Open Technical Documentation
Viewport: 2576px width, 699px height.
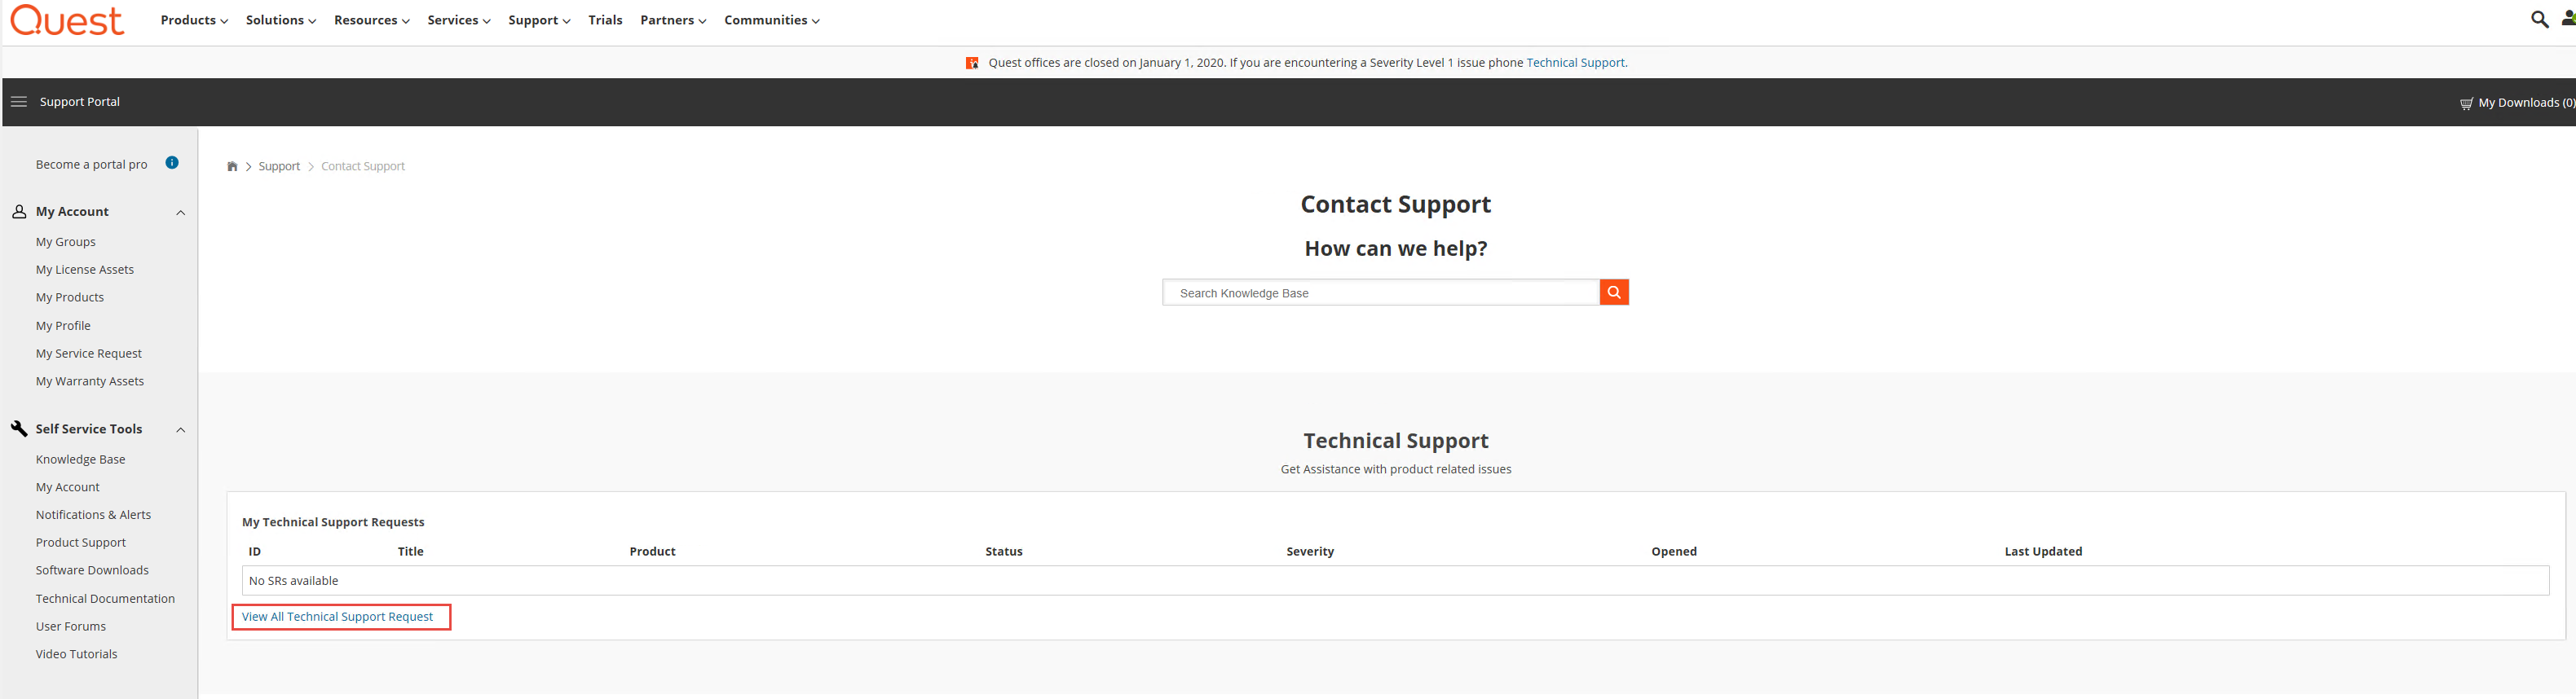pos(105,599)
